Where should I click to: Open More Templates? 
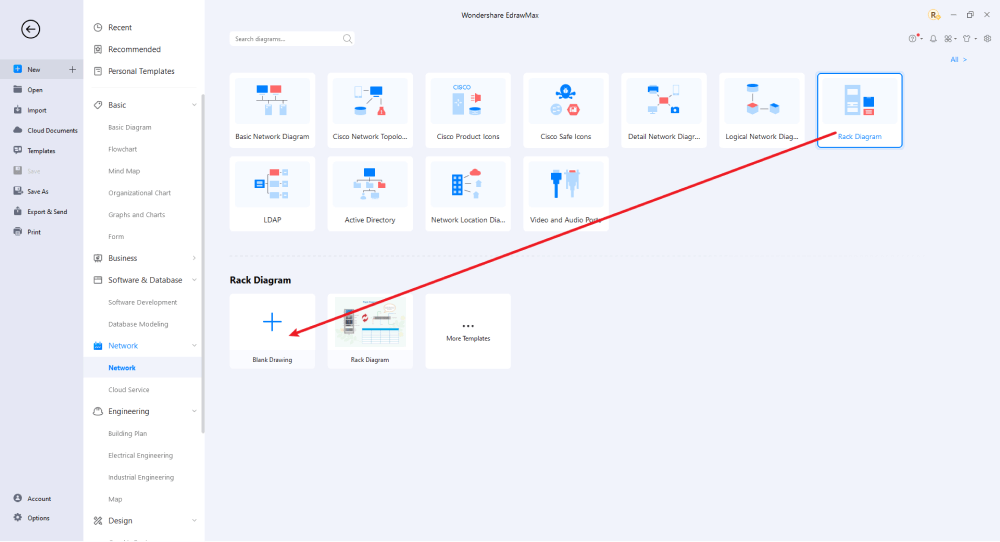(x=468, y=331)
